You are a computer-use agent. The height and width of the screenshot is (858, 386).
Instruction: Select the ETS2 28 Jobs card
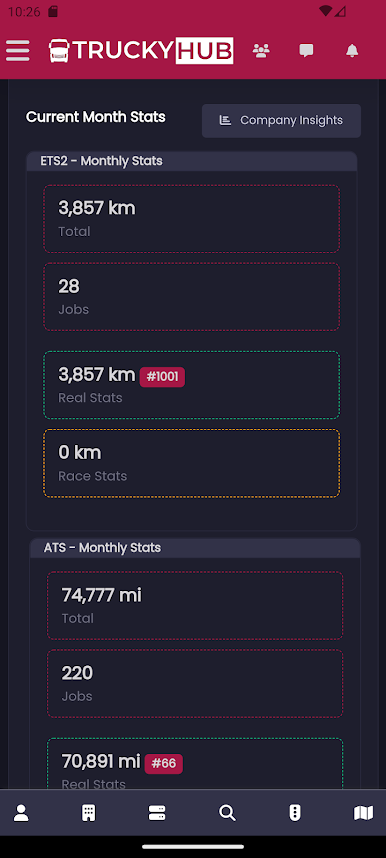192,297
